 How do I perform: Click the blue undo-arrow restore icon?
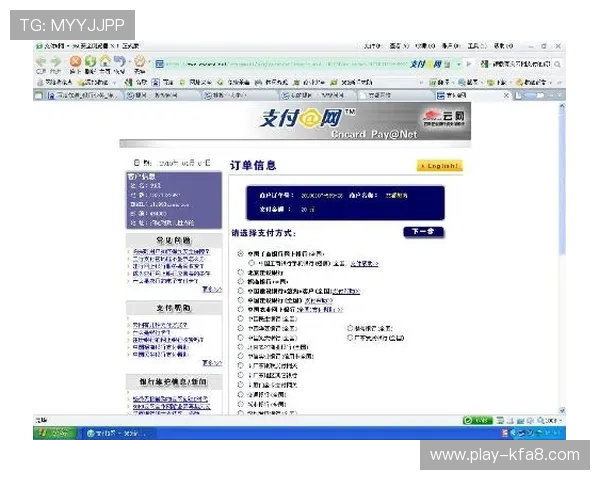coord(120,61)
